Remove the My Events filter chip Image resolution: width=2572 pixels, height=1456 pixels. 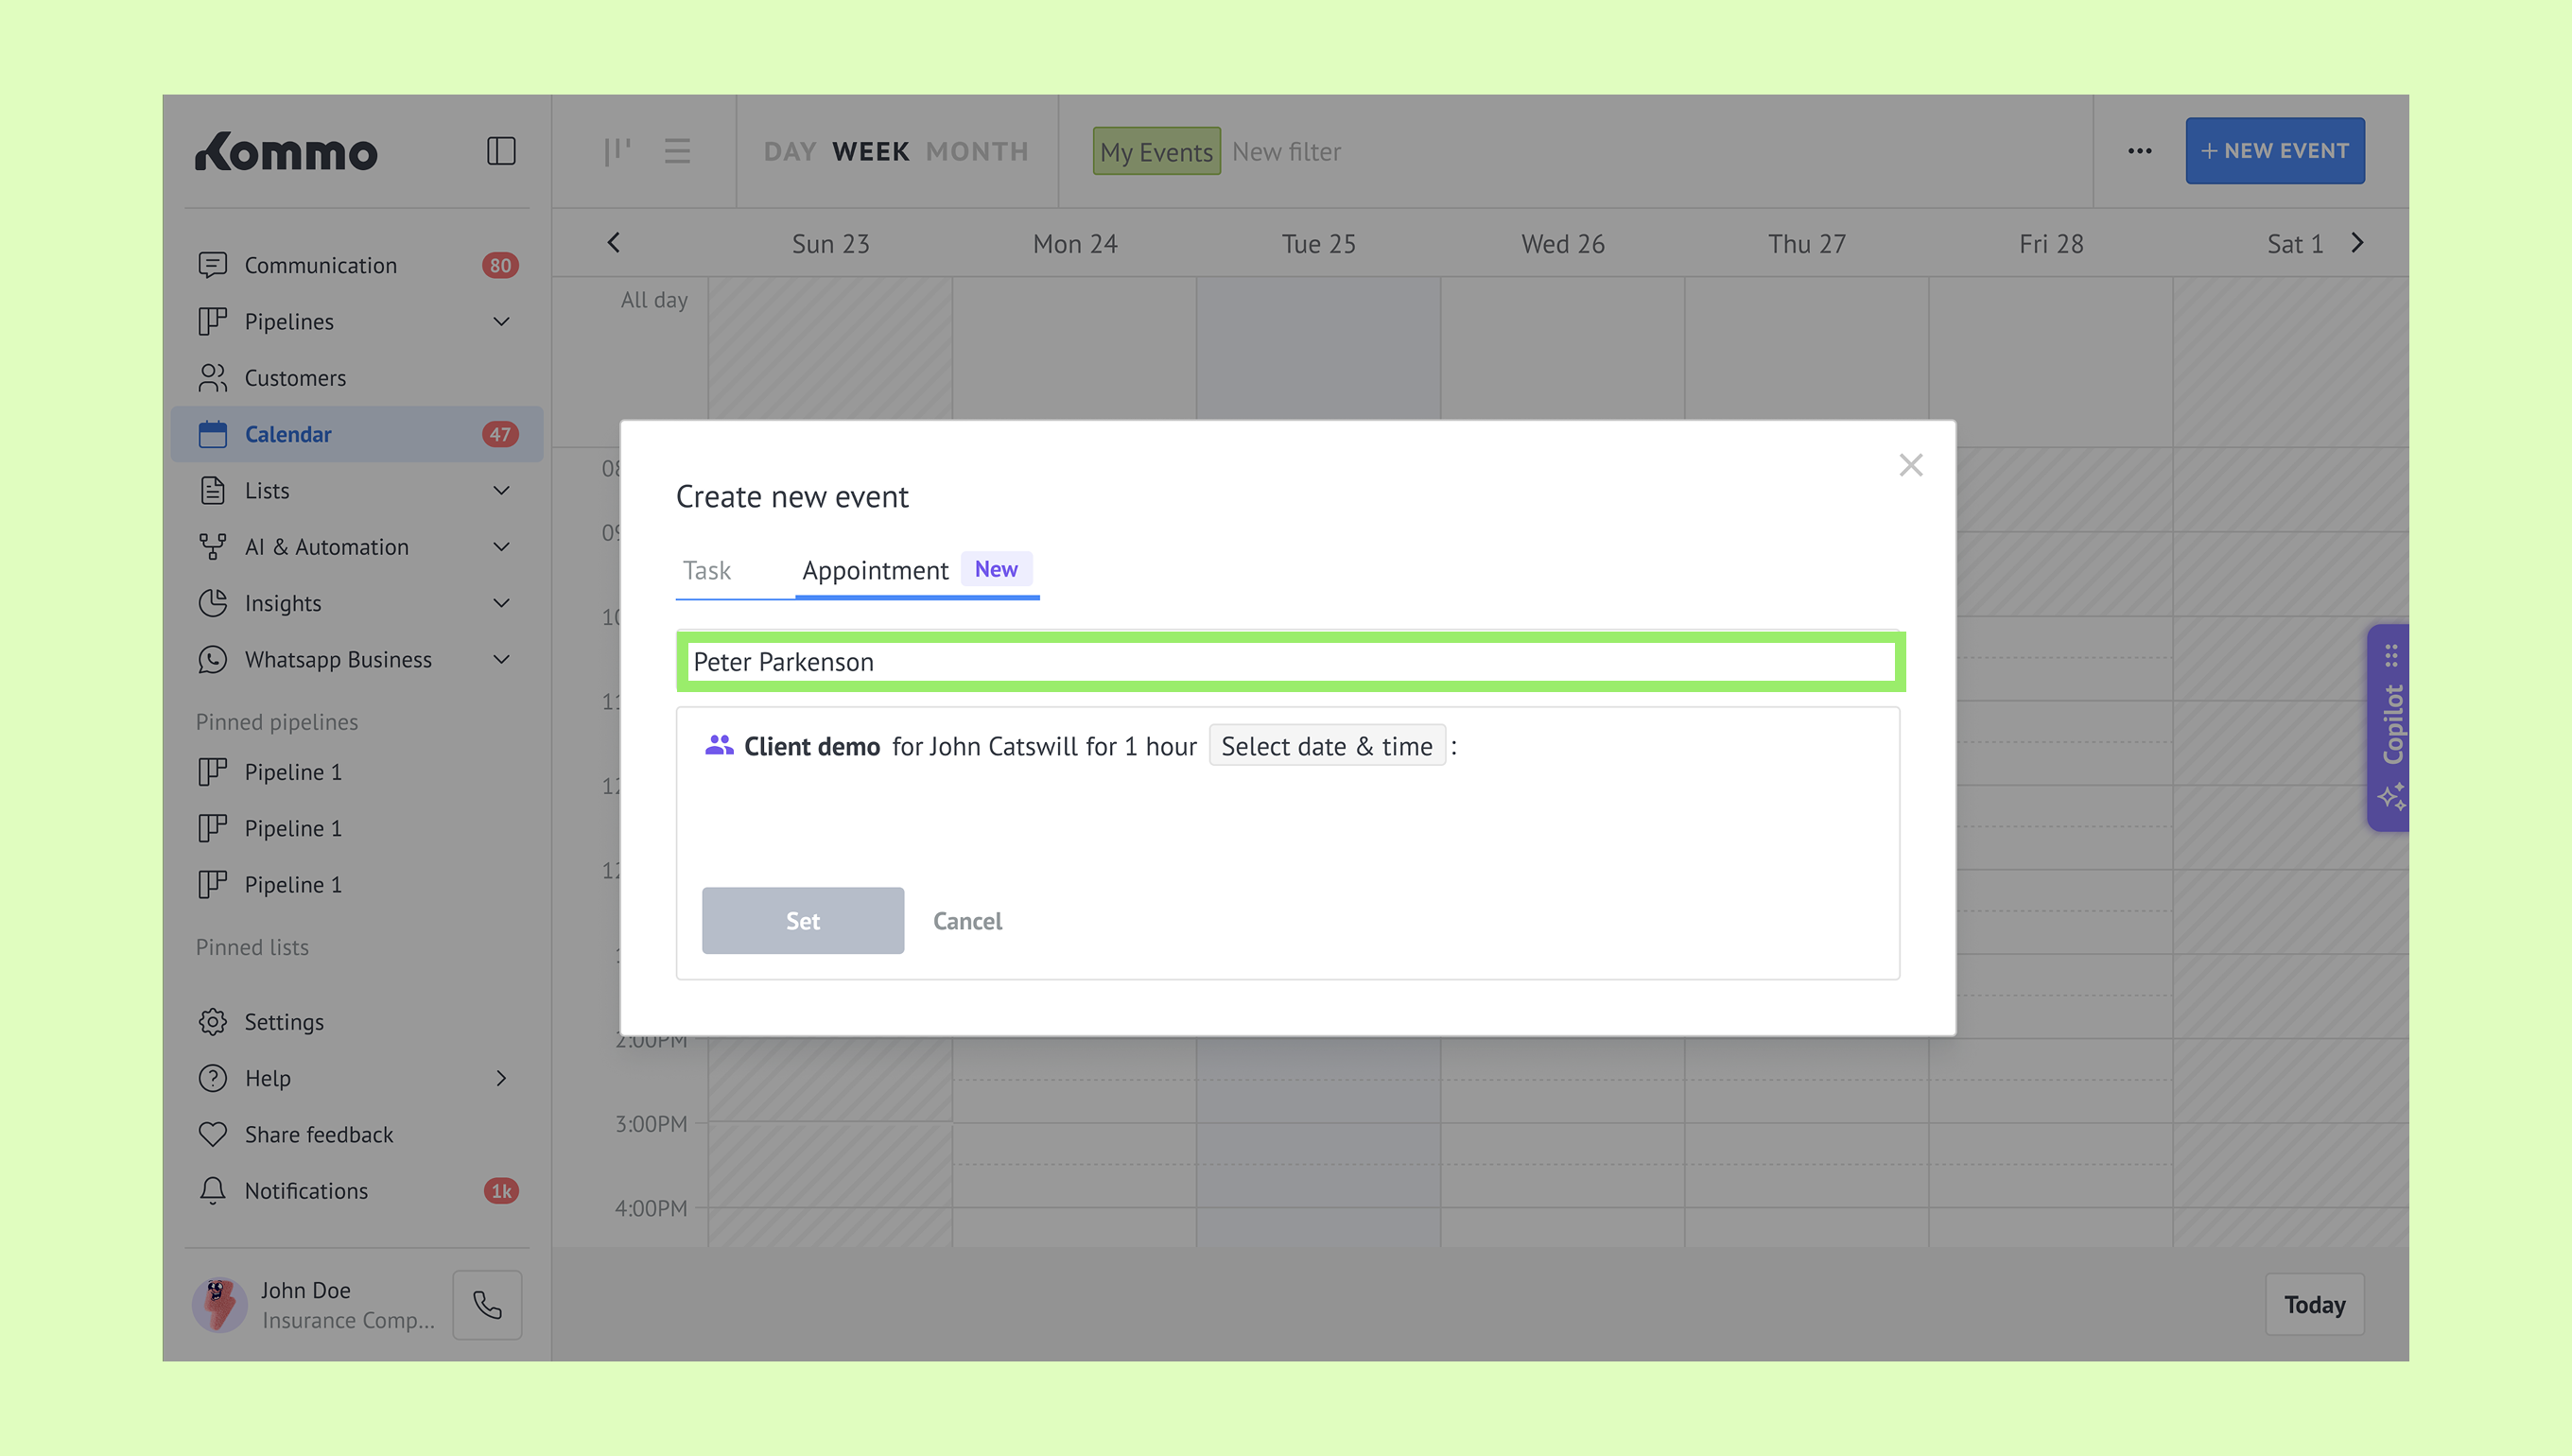tap(1156, 151)
